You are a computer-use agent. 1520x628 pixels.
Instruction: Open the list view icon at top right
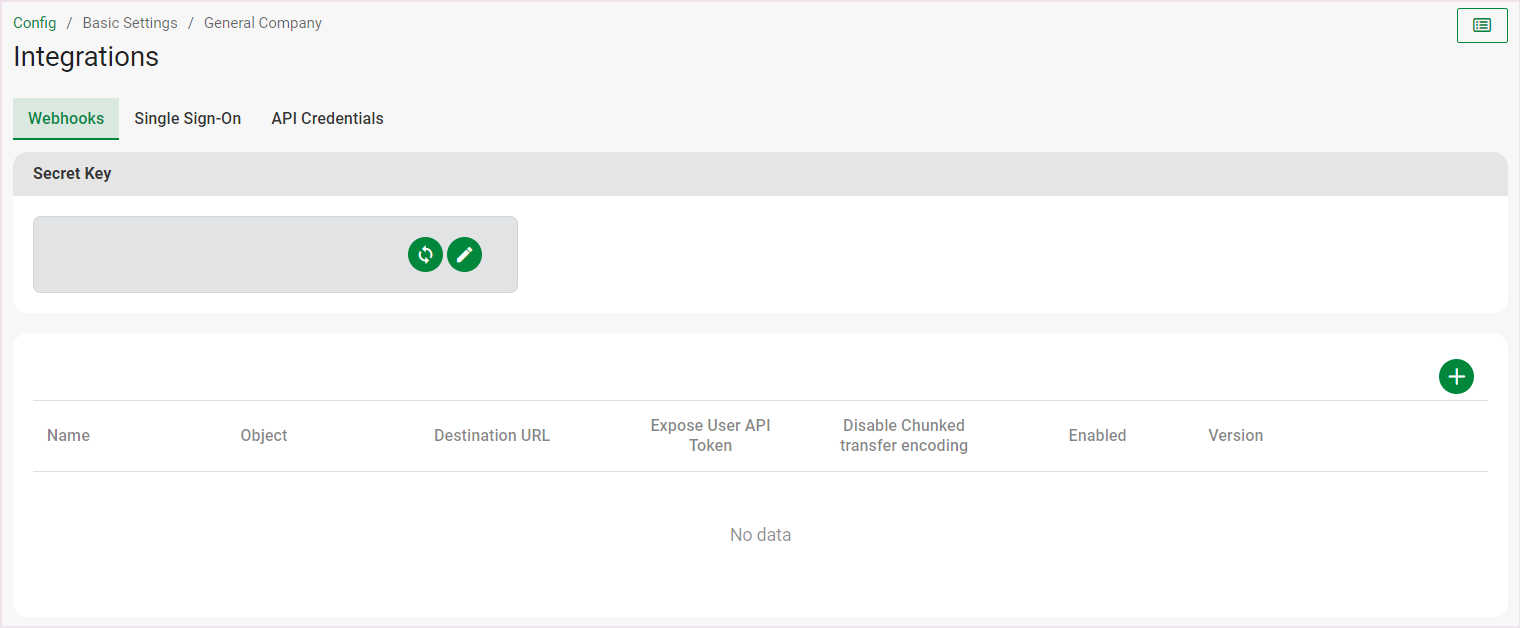[1482, 25]
